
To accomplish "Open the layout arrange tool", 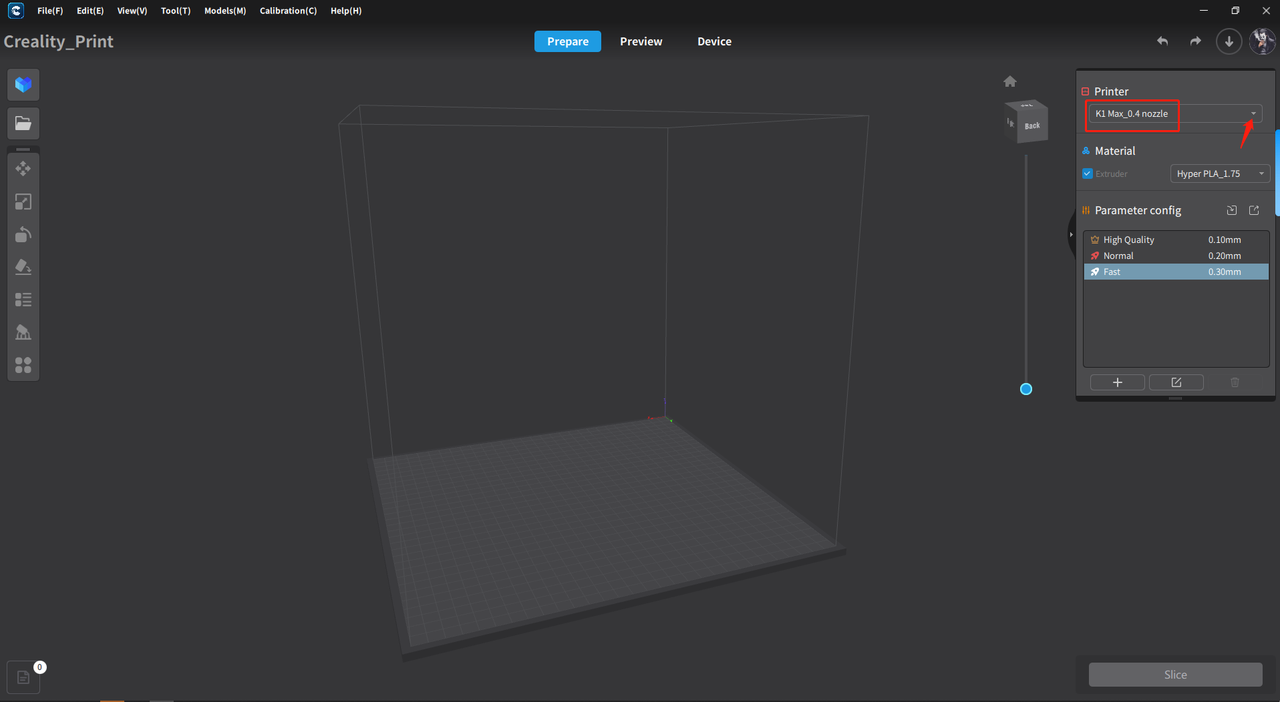I will [x=23, y=365].
